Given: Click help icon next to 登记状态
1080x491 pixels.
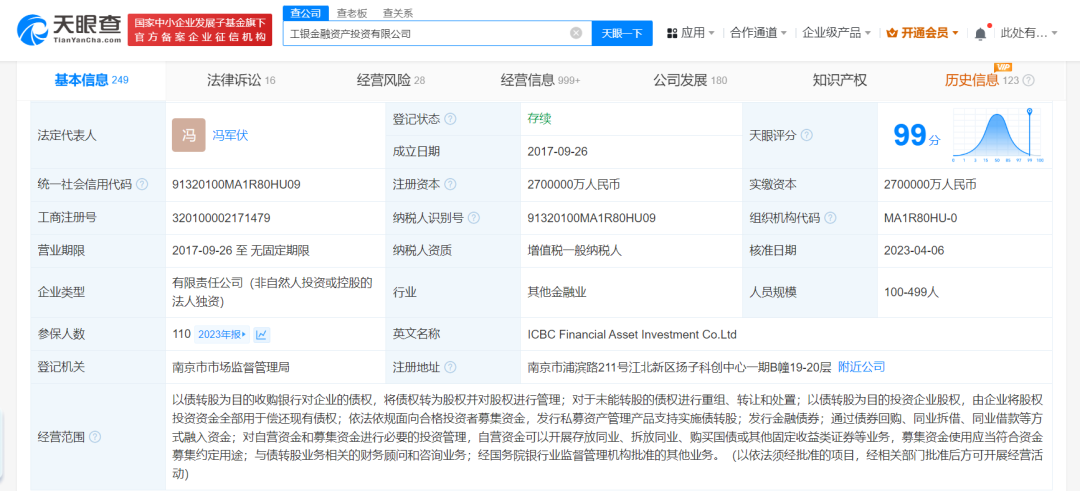Looking at the screenshot, I should [x=450, y=119].
